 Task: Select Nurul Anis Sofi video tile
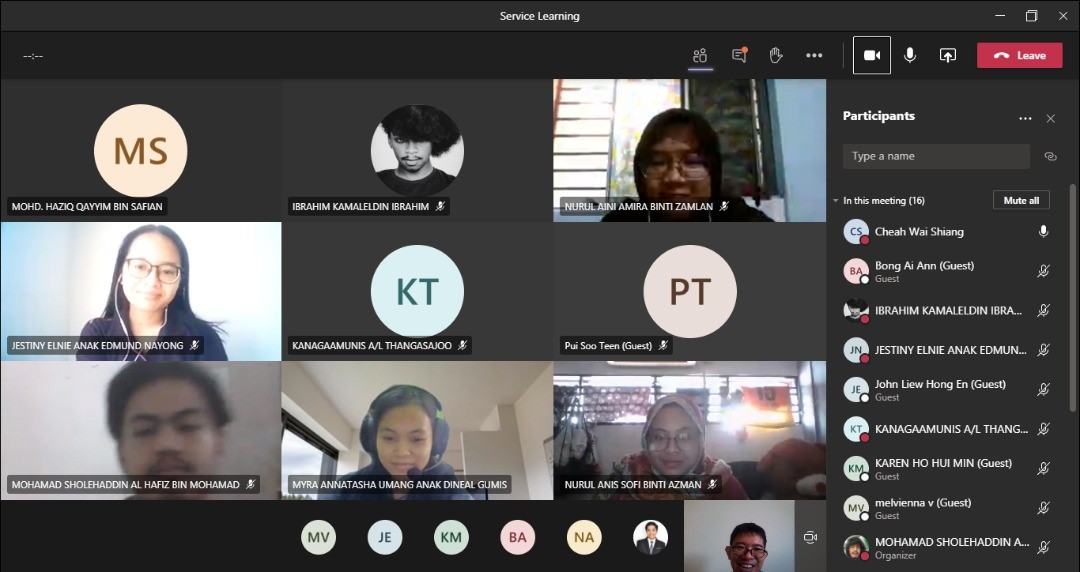[x=689, y=430]
